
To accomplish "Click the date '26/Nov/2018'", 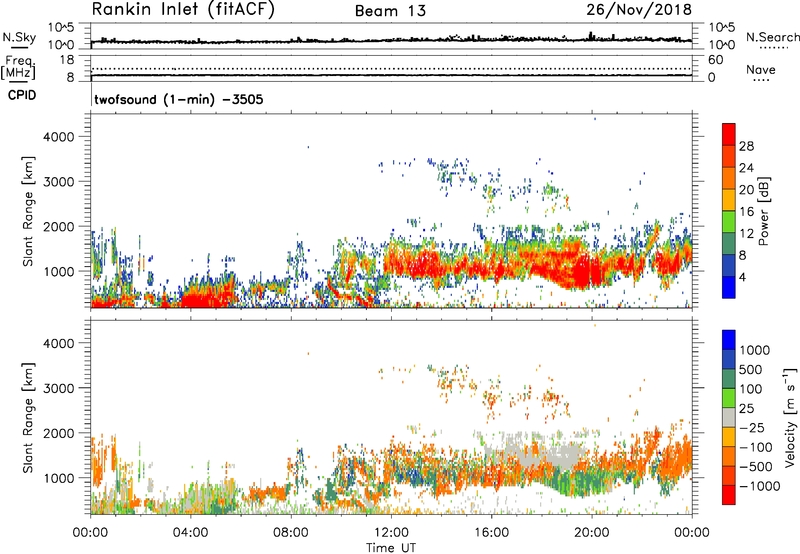I will pos(639,10).
